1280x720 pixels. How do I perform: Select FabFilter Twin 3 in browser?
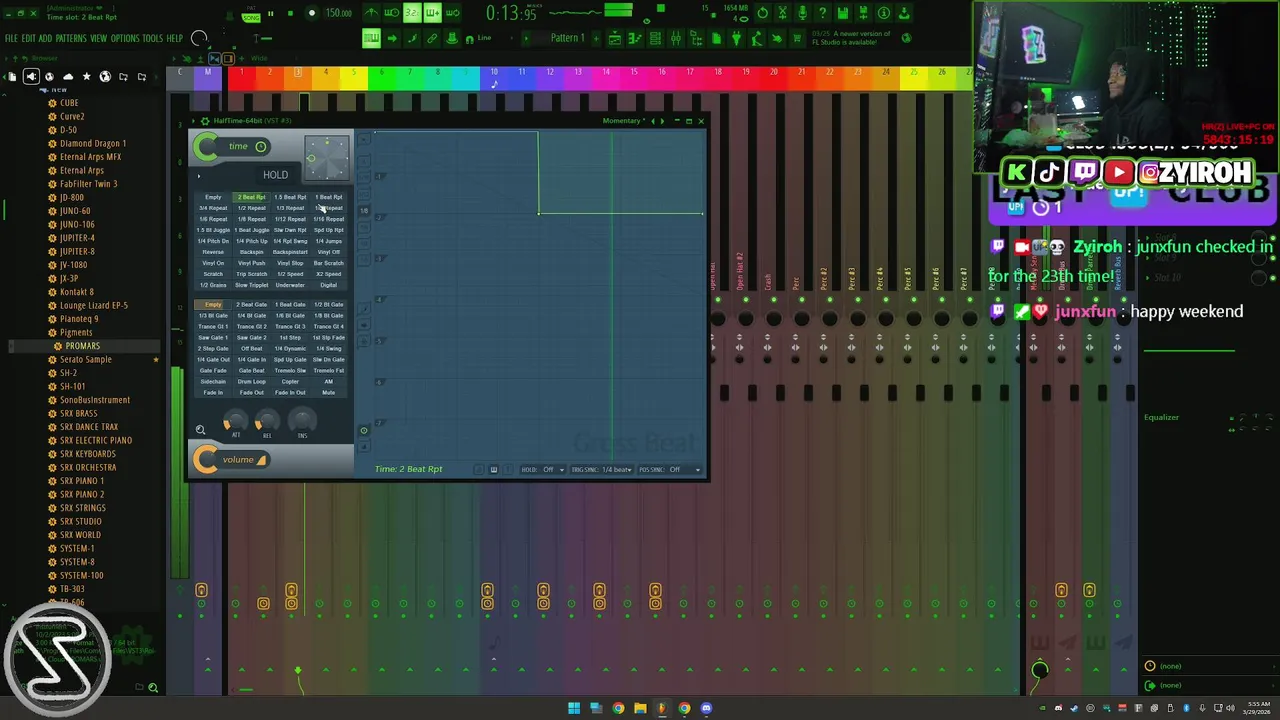88,184
